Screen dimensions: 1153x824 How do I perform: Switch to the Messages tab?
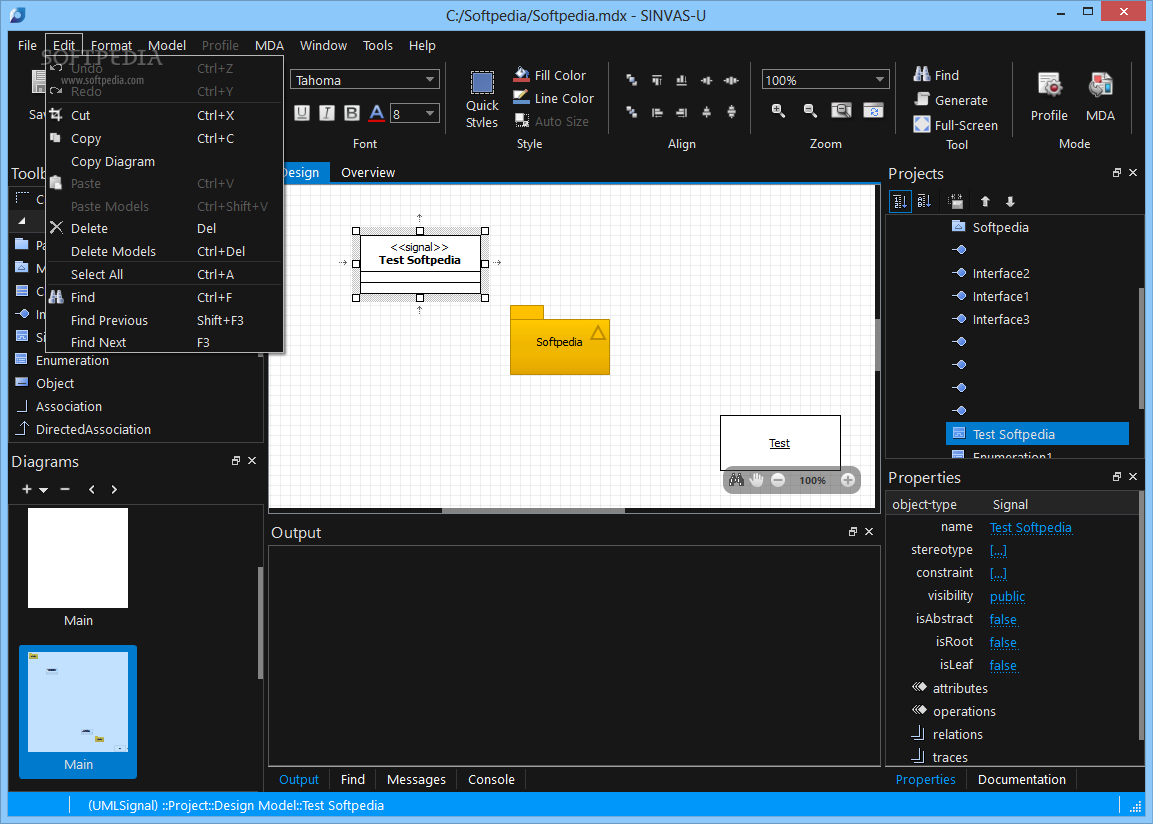coord(416,779)
